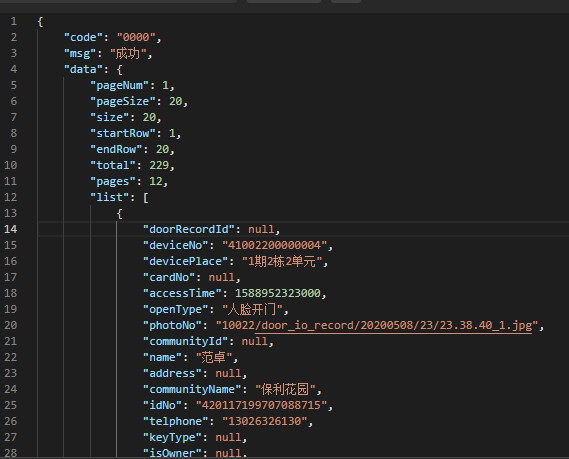Click line number 1 in gutter

[13, 21]
